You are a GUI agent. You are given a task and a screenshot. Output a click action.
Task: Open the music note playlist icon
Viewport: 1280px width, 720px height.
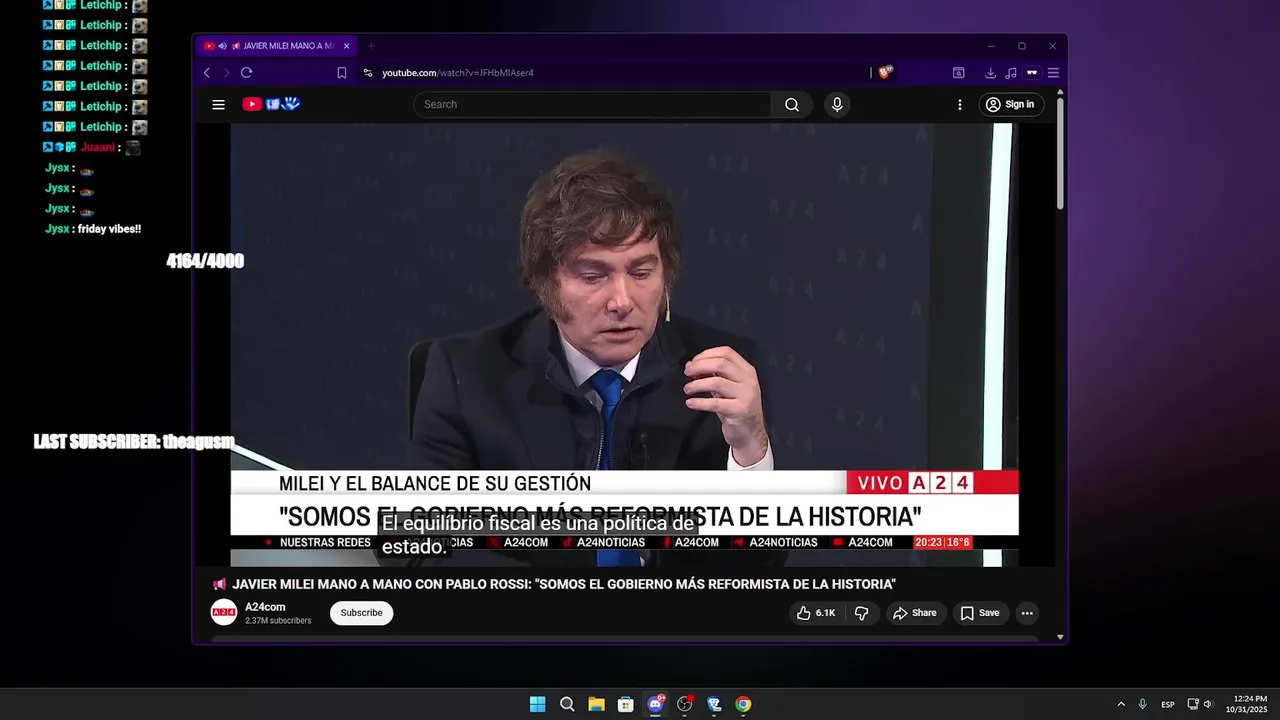tap(1011, 72)
